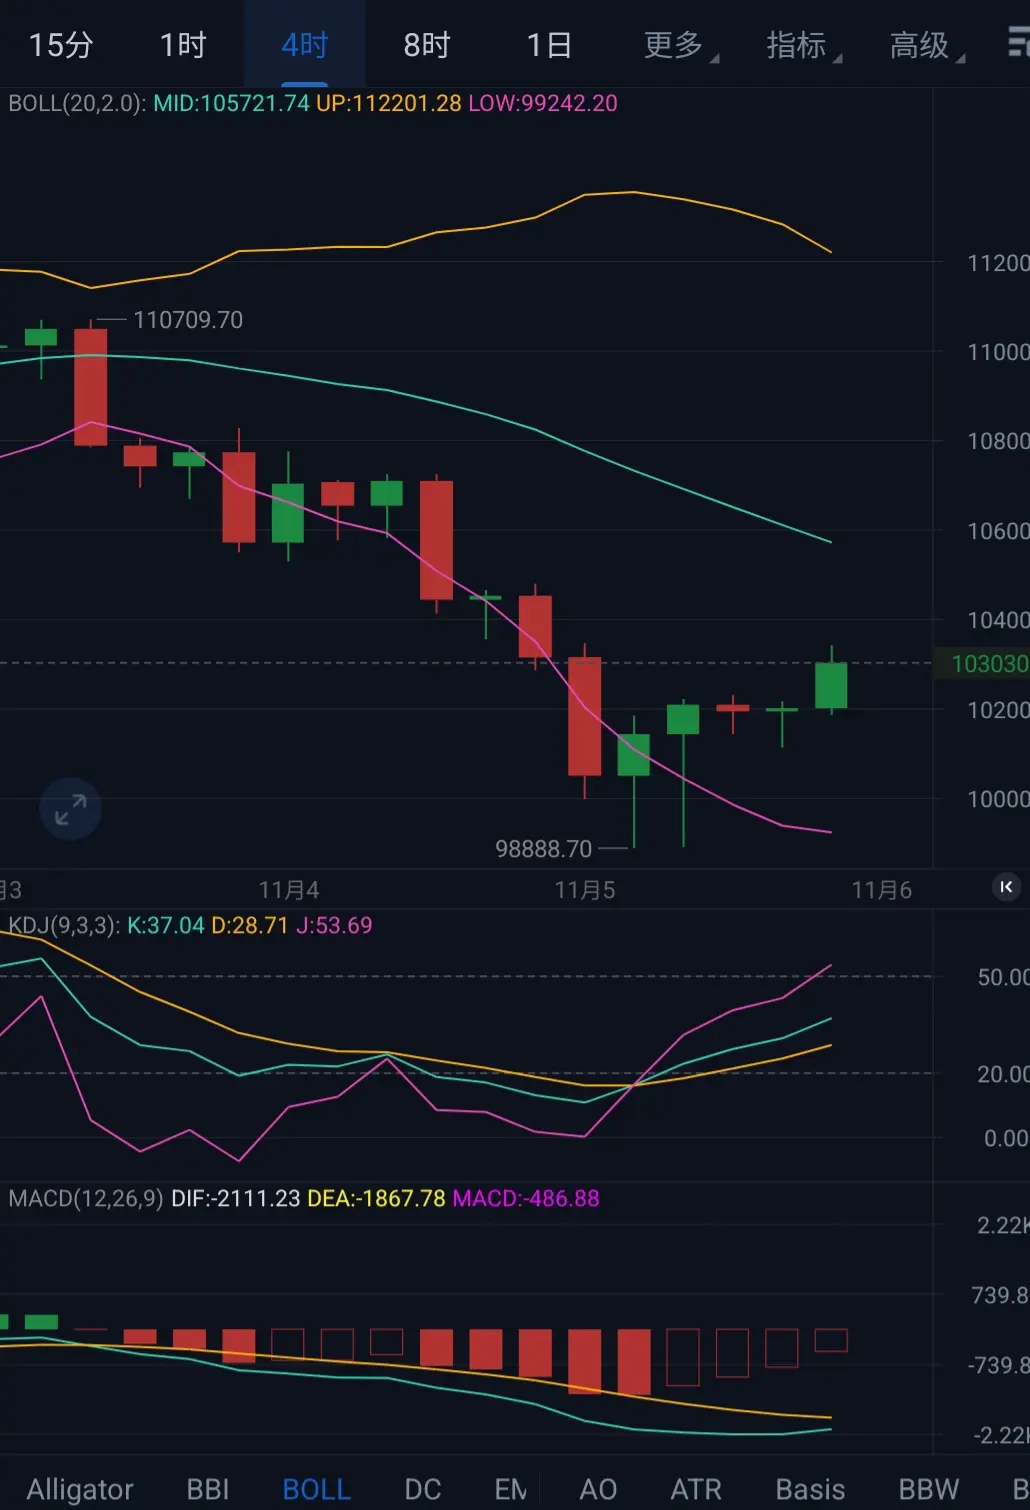Select the BOLL indicator
The image size is (1030, 1510).
316,1489
